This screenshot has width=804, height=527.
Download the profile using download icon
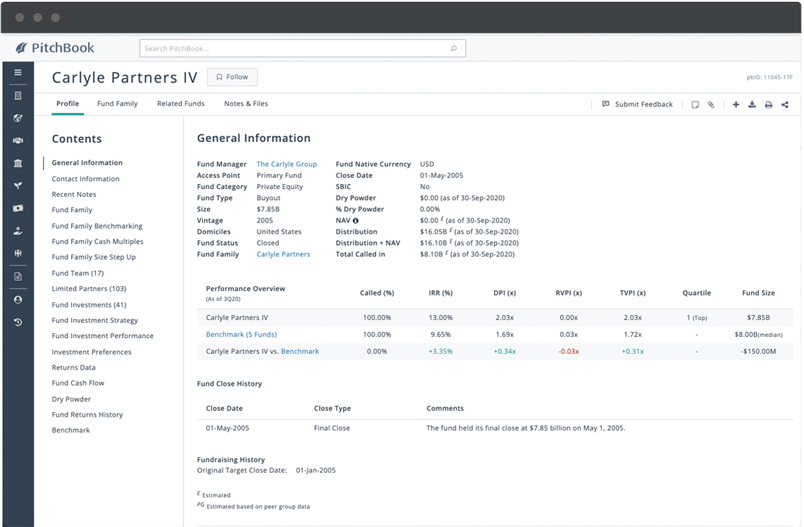pyautogui.click(x=752, y=105)
